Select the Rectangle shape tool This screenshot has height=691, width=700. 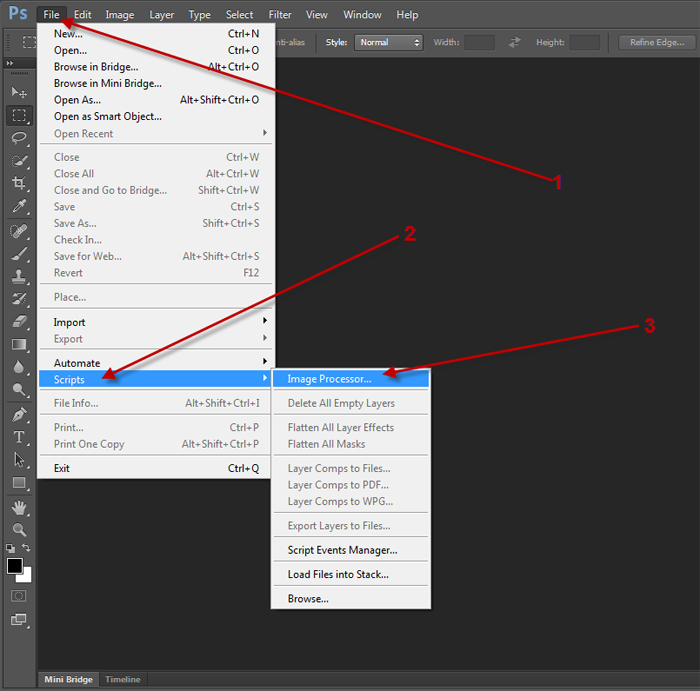click(x=19, y=483)
